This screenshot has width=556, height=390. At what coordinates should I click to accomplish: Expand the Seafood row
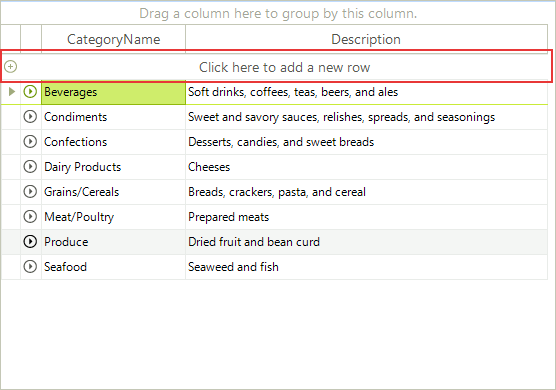point(30,267)
